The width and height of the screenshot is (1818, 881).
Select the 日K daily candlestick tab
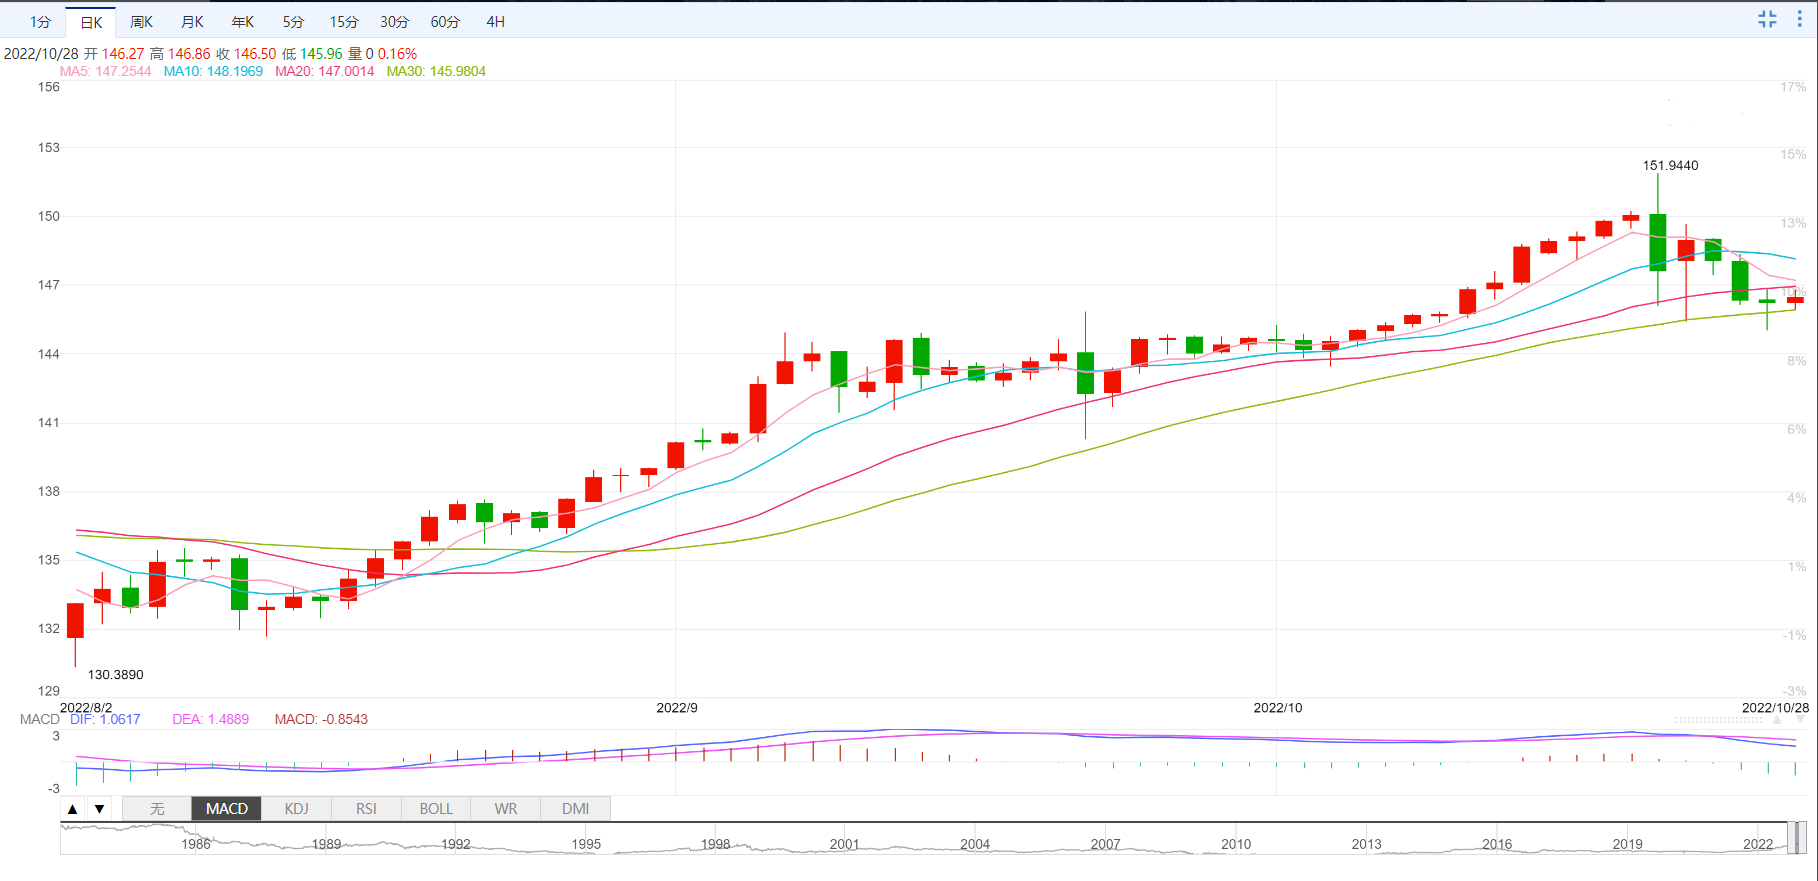(91, 22)
